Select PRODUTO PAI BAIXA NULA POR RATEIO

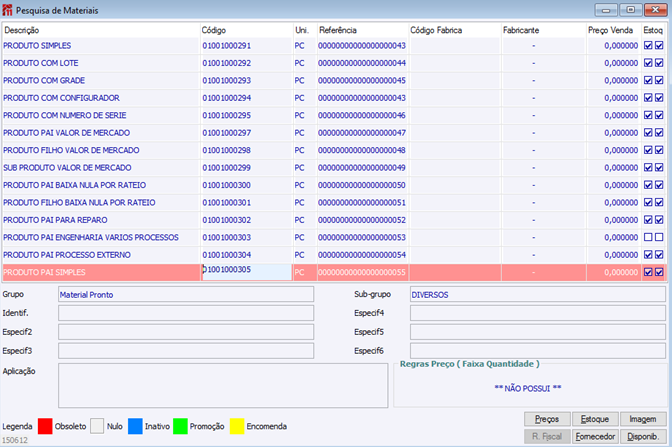point(334,185)
